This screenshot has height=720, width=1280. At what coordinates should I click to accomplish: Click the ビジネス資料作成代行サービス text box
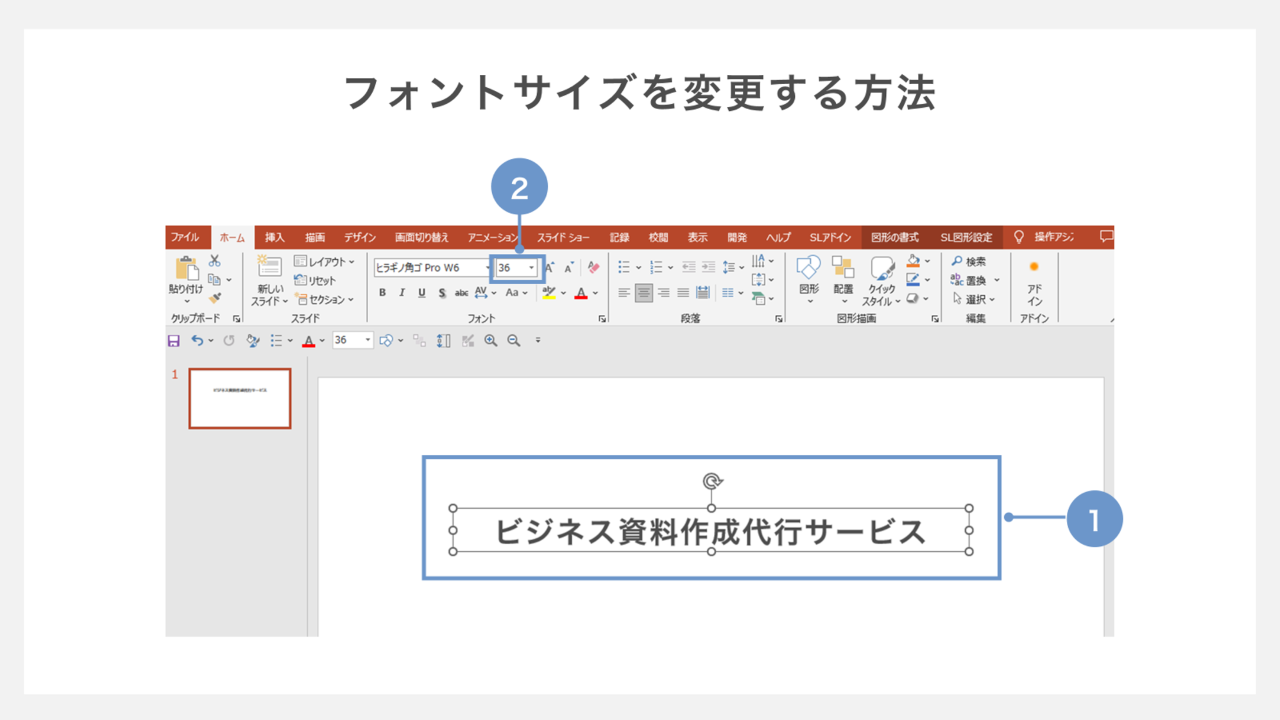tap(711, 530)
